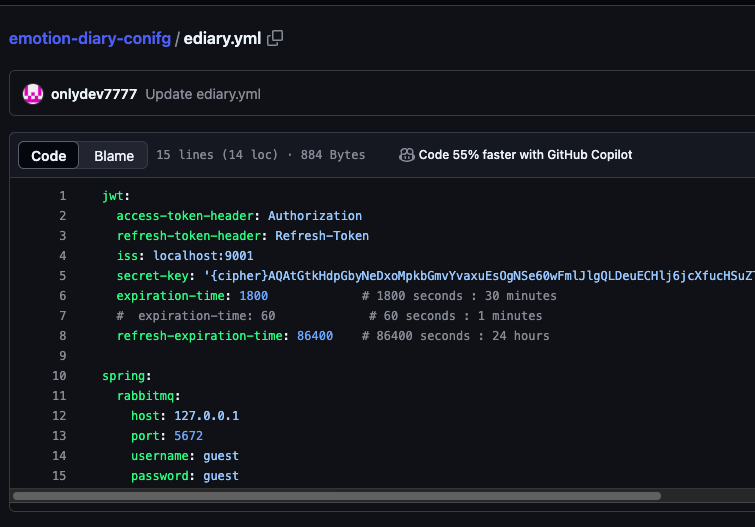The width and height of the screenshot is (755, 527).
Task: Click the horizontal scrollbar below the code
Action: tap(337, 496)
